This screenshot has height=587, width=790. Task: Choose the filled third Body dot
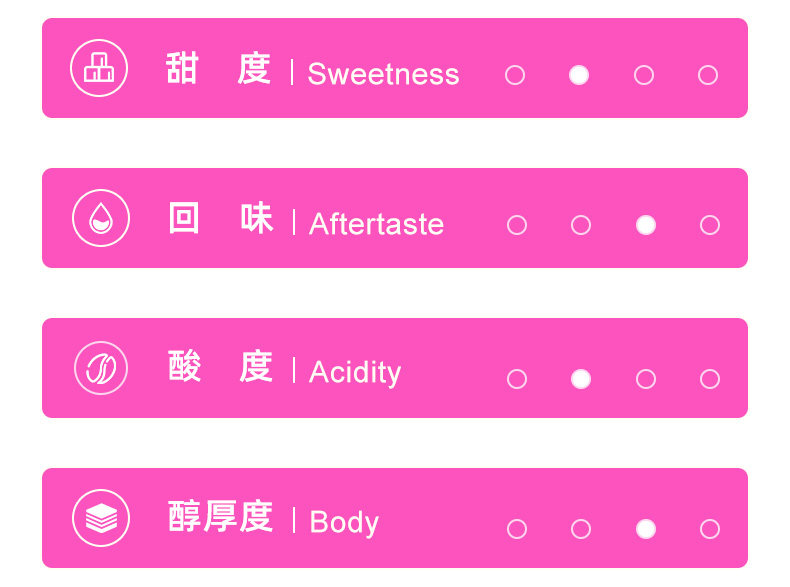point(646,529)
